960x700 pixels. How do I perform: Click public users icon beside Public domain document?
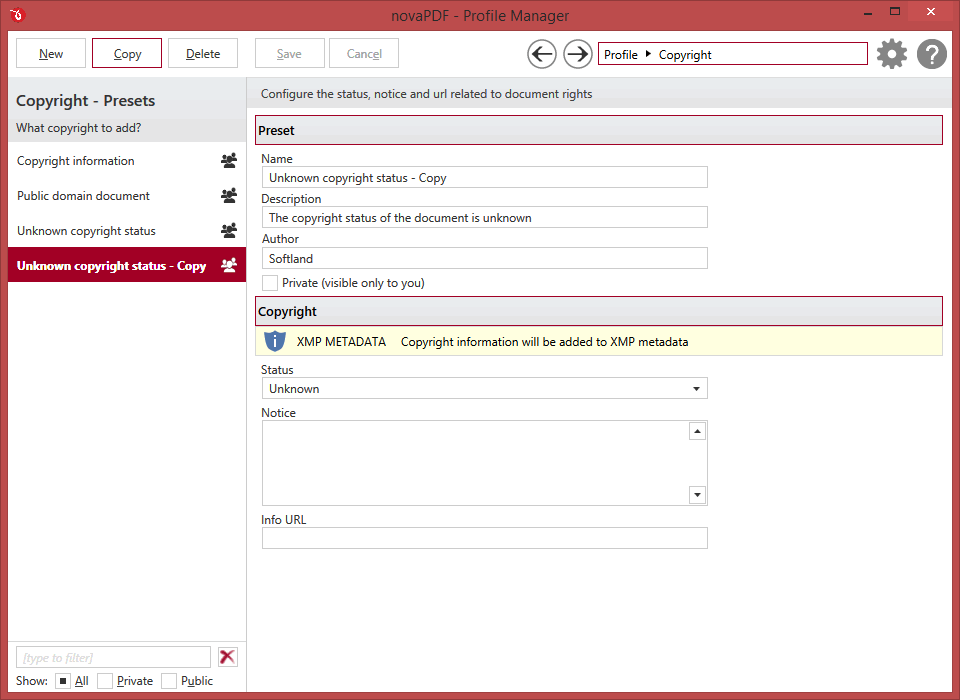[x=229, y=195]
